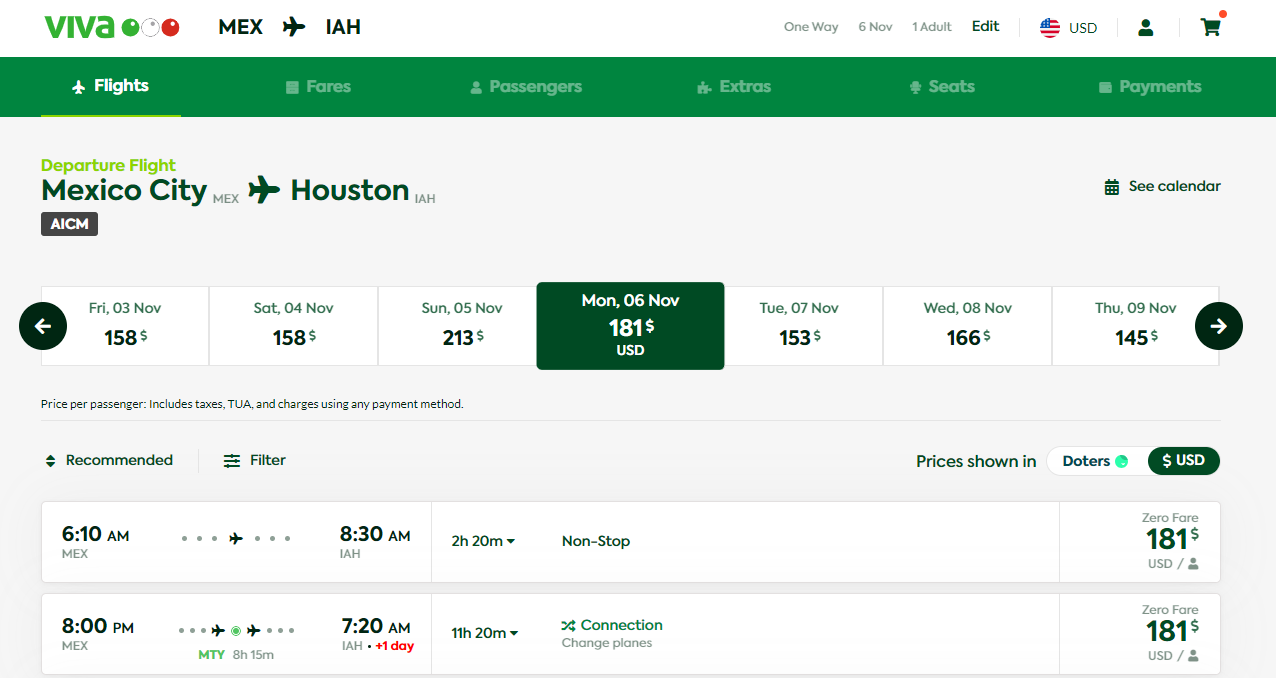Image resolution: width=1276 pixels, height=678 pixels.
Task: Switch prices to $ USD
Action: pos(1183,461)
